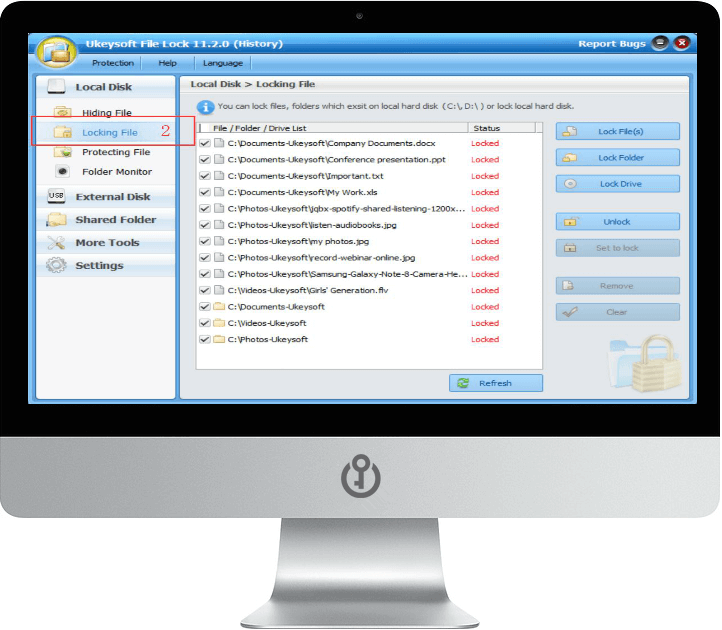This screenshot has height=630, width=722.
Task: Collapse the Local Disk section
Action: (106, 87)
